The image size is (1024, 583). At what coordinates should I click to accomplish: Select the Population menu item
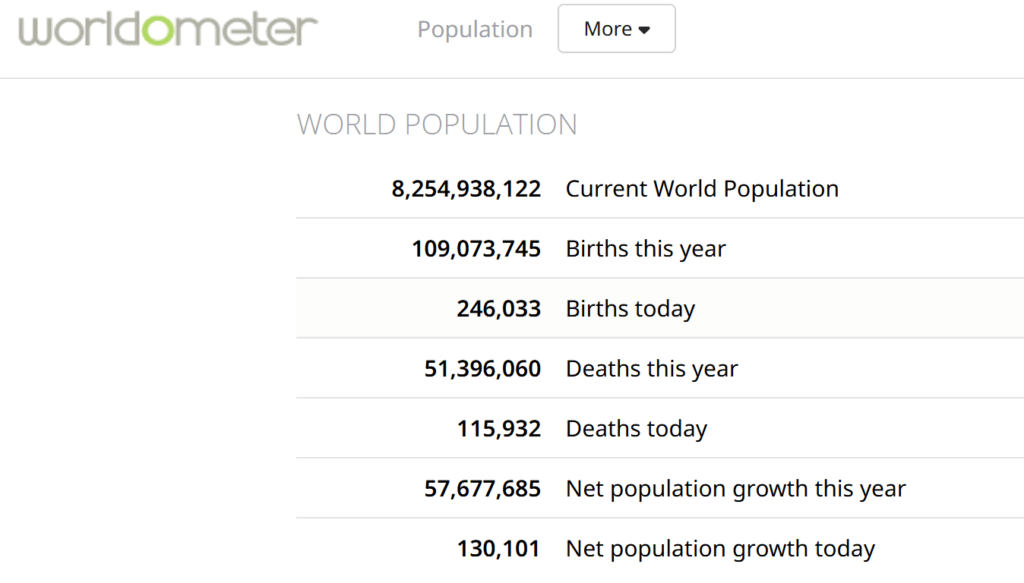pyautogui.click(x=475, y=29)
